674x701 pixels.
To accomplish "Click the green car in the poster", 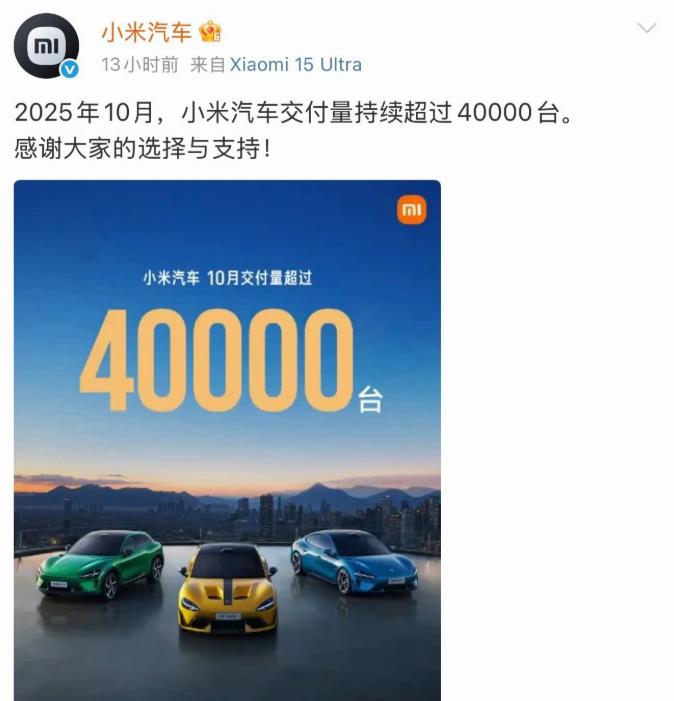I will click(100, 564).
